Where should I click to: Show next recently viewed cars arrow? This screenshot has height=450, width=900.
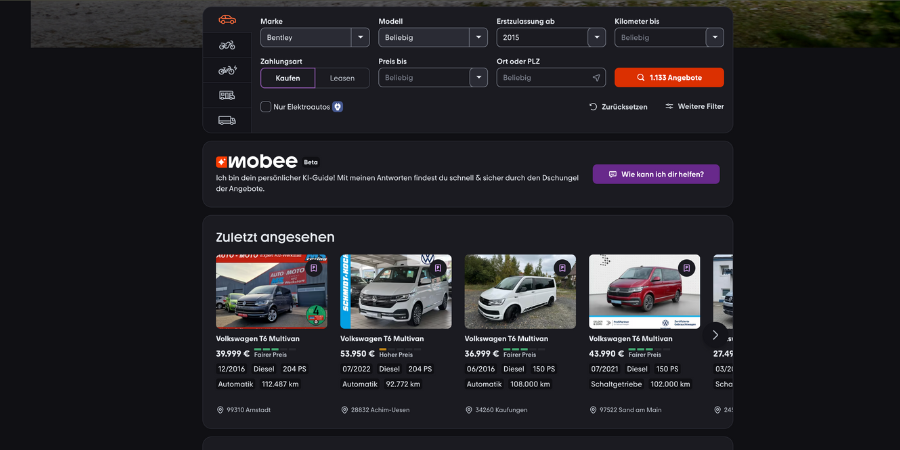715,335
